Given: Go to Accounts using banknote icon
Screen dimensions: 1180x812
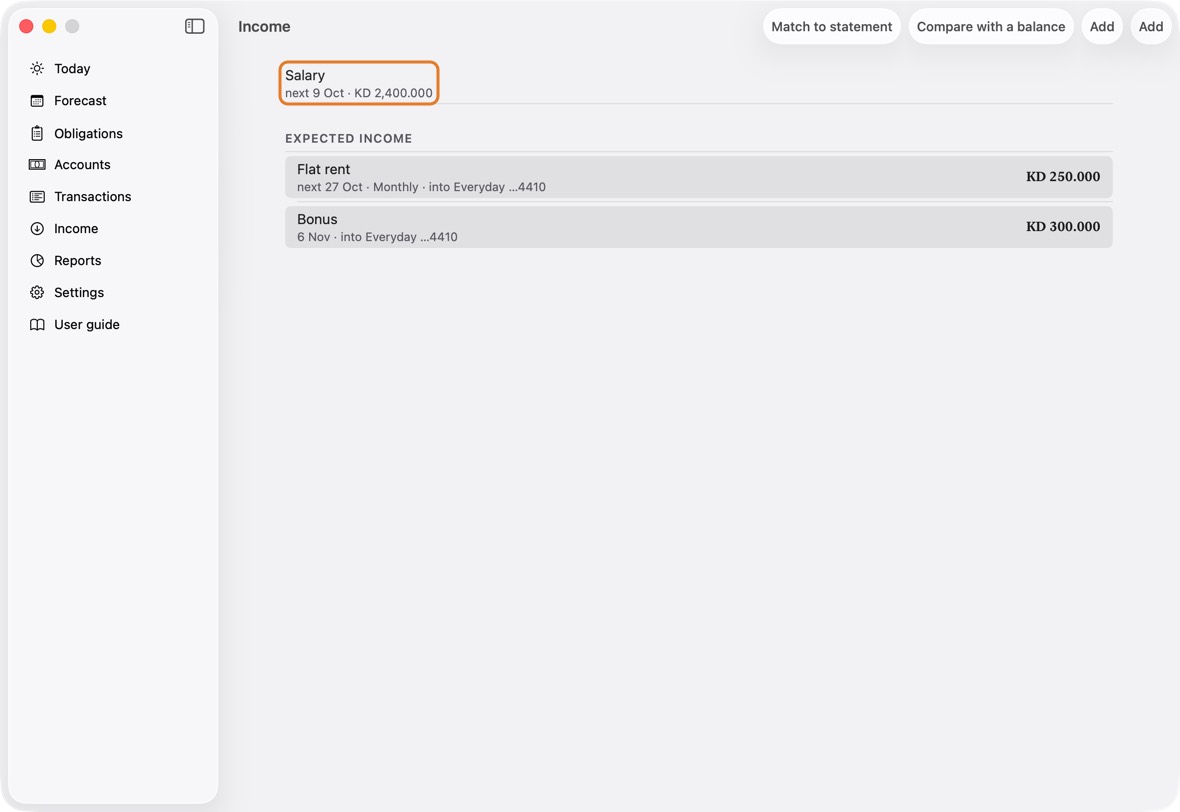Looking at the screenshot, I should 37,165.
